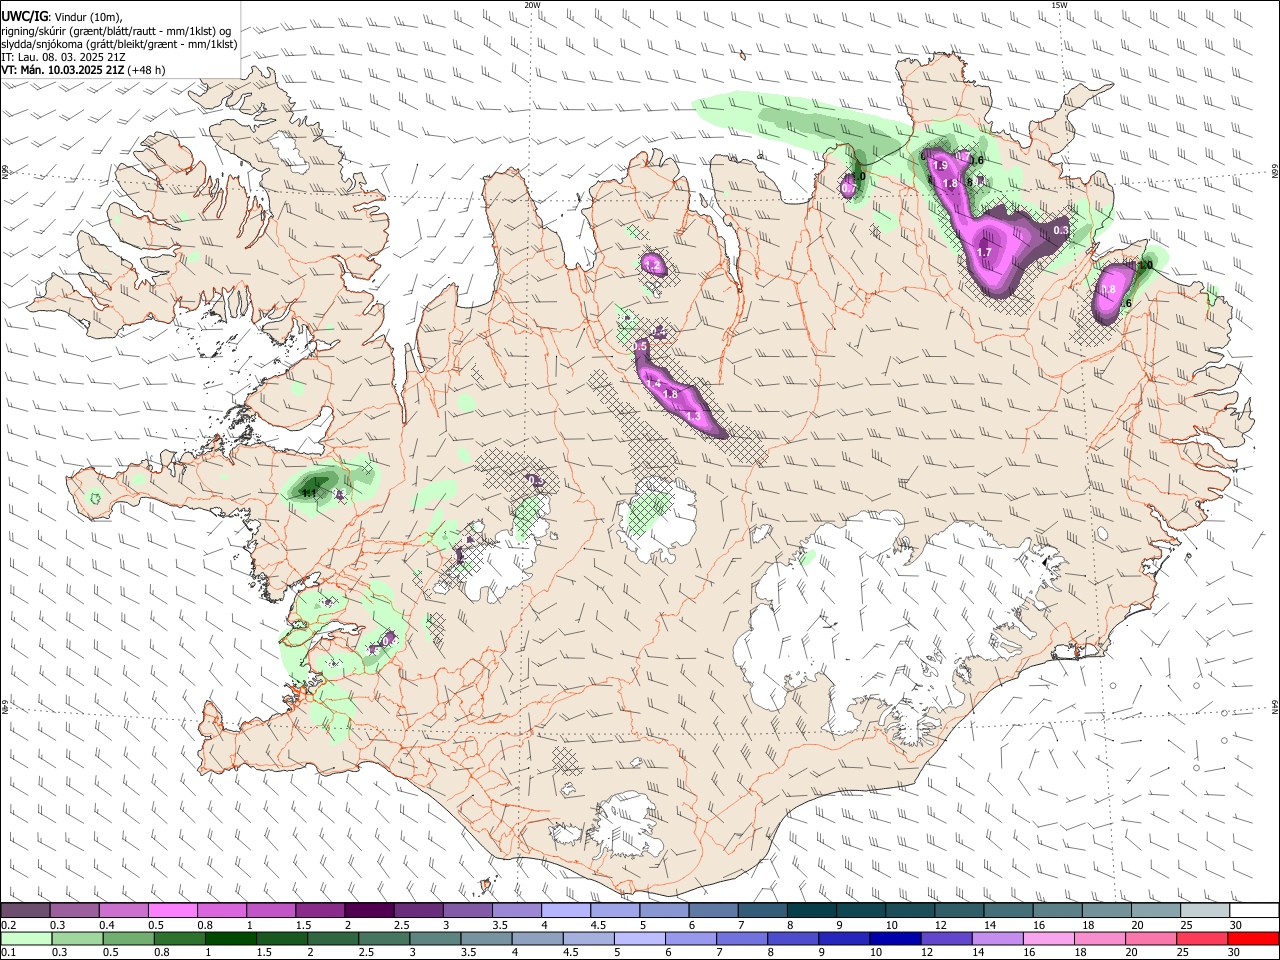Click the '0.1' label starting bottom scale

click(x=9, y=952)
